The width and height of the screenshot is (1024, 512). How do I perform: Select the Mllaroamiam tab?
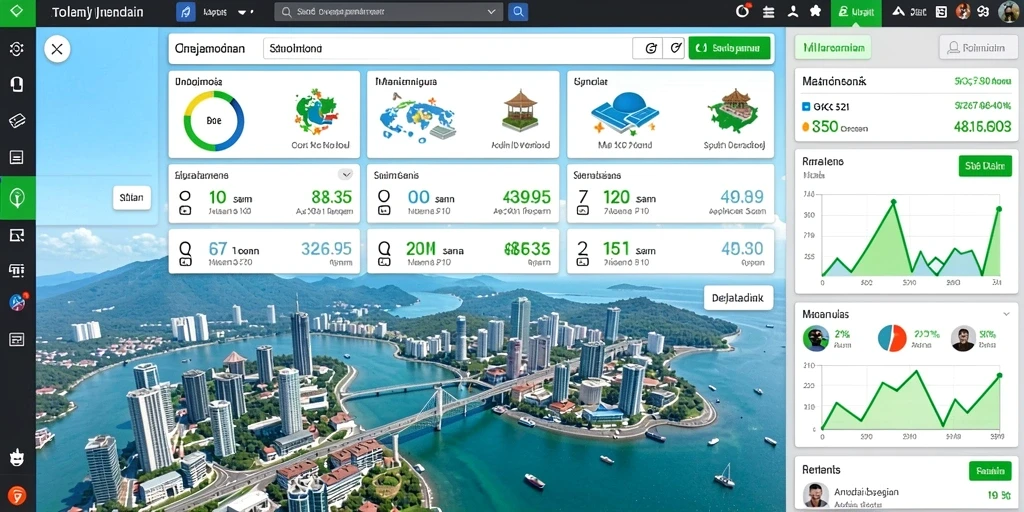(833, 48)
